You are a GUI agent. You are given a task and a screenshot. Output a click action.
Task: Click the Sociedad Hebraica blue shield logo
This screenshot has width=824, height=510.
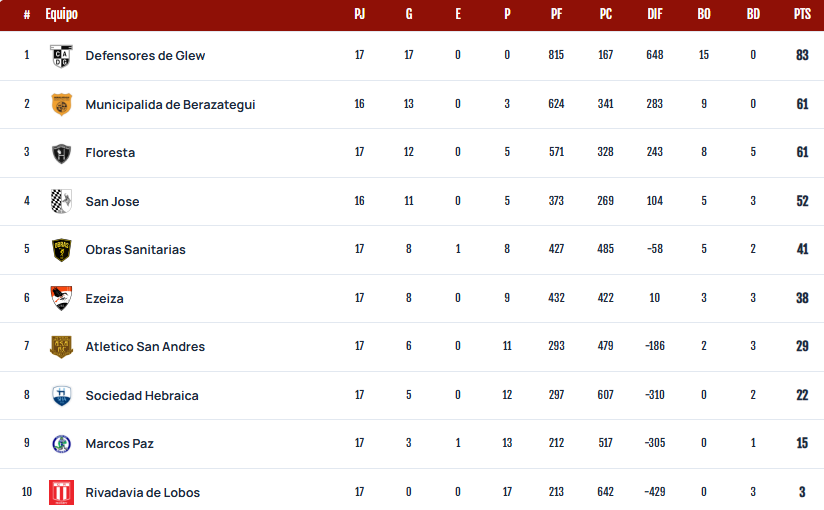[x=61, y=395]
